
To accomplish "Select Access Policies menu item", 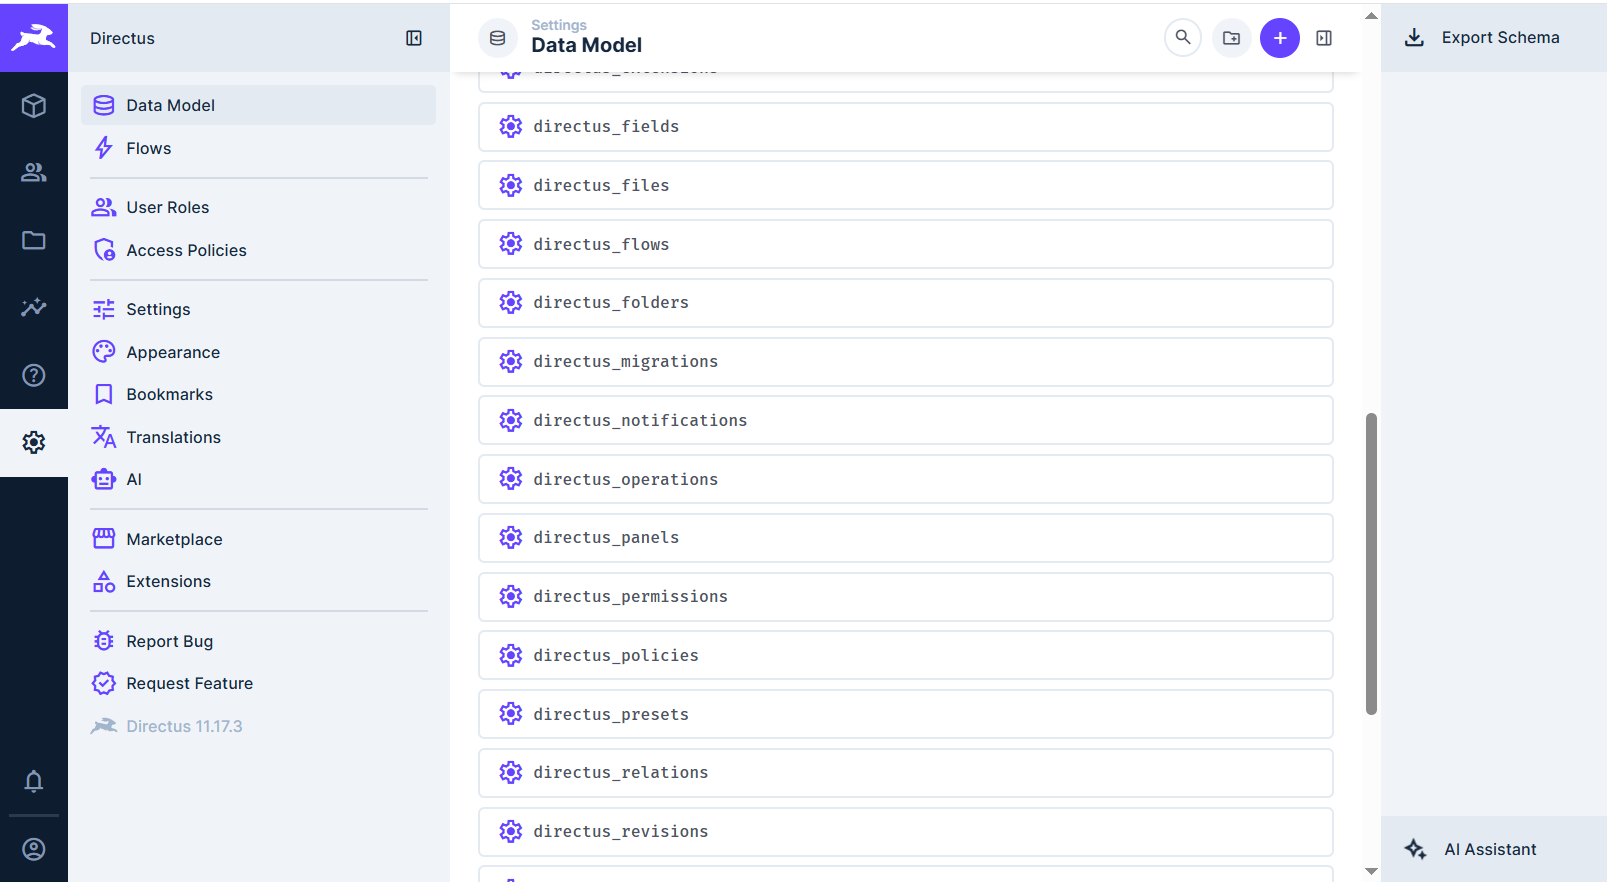I will tap(186, 250).
